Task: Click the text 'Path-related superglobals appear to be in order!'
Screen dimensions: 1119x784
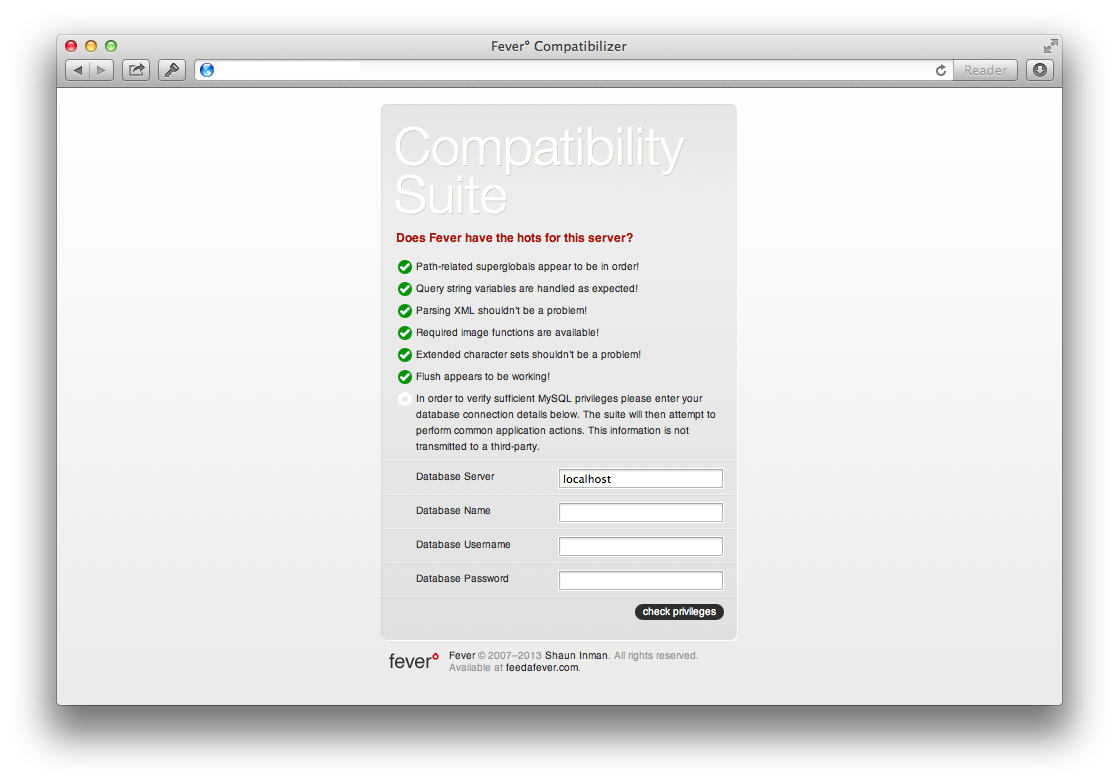Action: tap(527, 266)
